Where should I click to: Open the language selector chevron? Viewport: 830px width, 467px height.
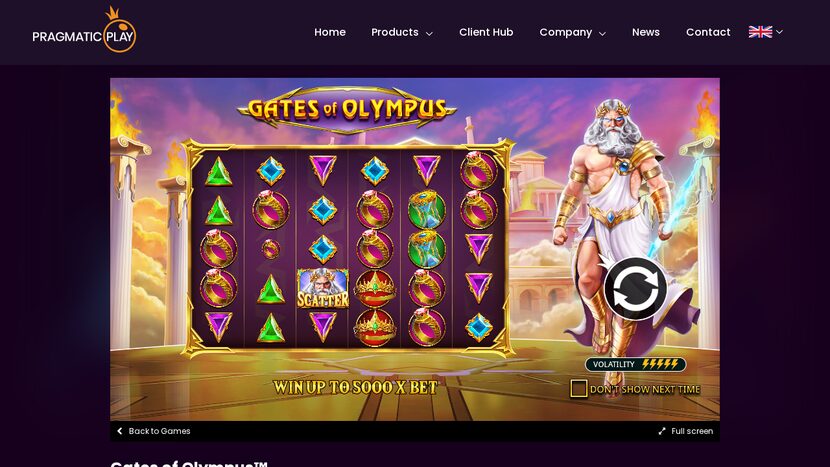[x=779, y=32]
